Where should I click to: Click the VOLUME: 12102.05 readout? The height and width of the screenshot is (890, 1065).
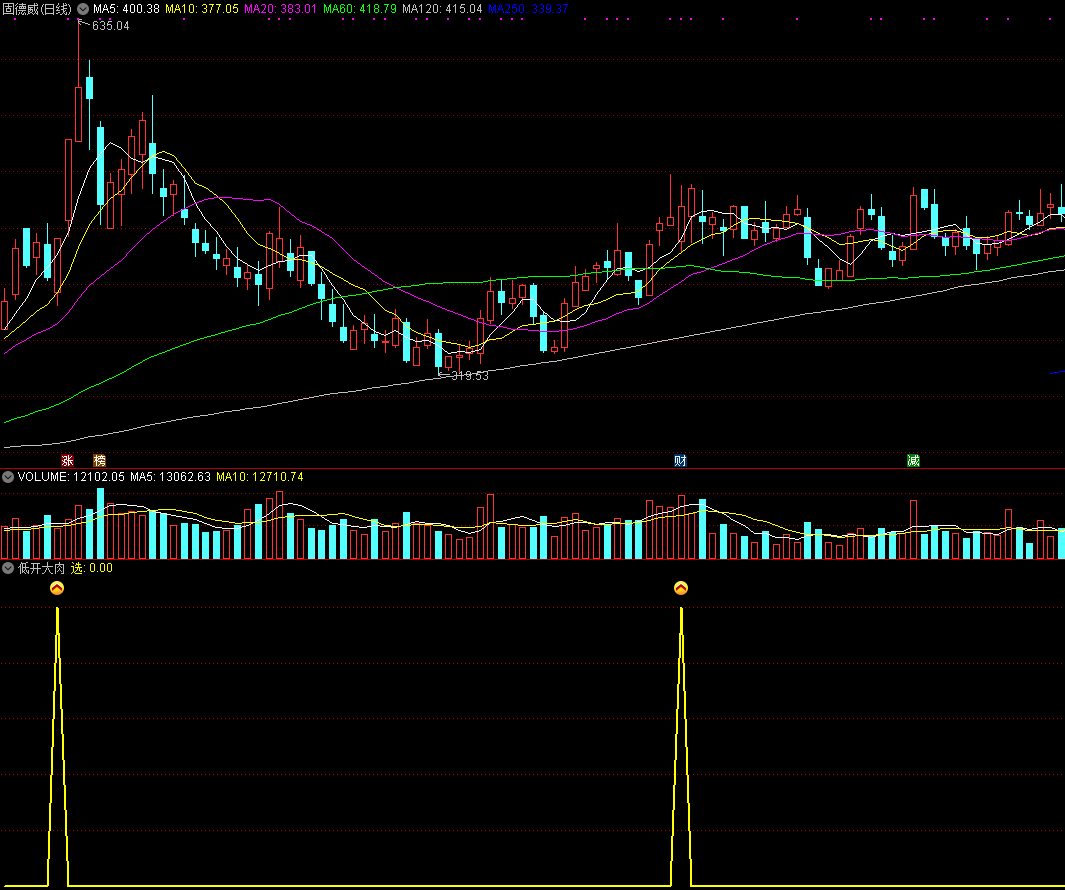point(71,477)
